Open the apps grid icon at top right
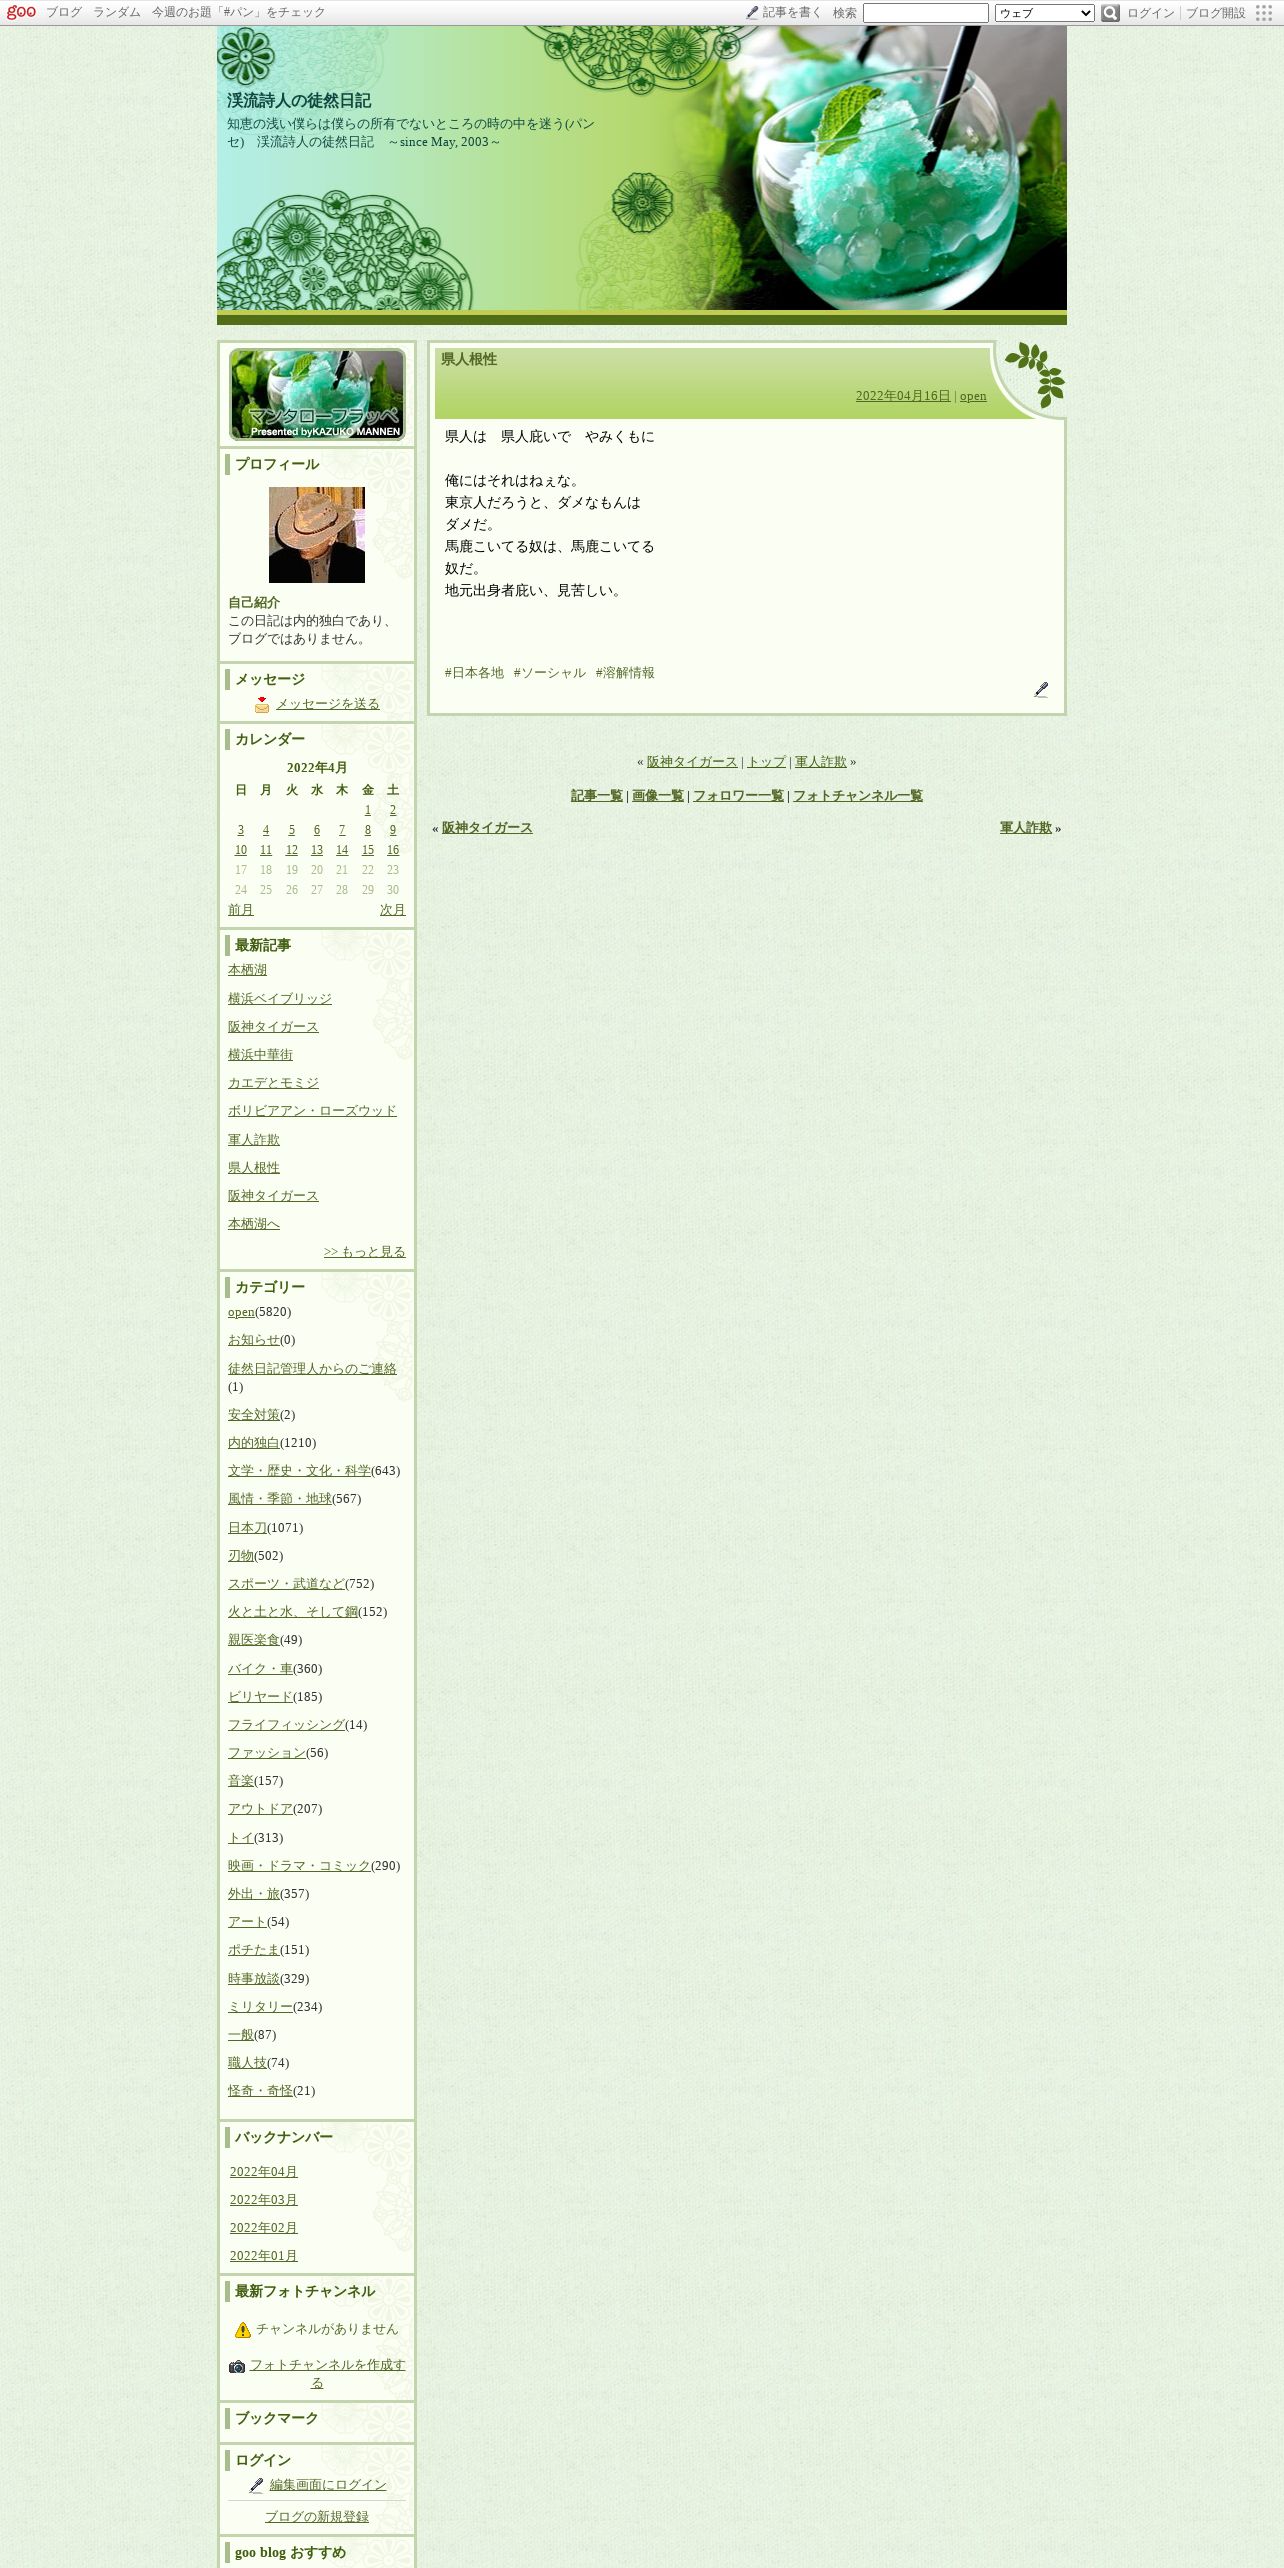 (1264, 13)
